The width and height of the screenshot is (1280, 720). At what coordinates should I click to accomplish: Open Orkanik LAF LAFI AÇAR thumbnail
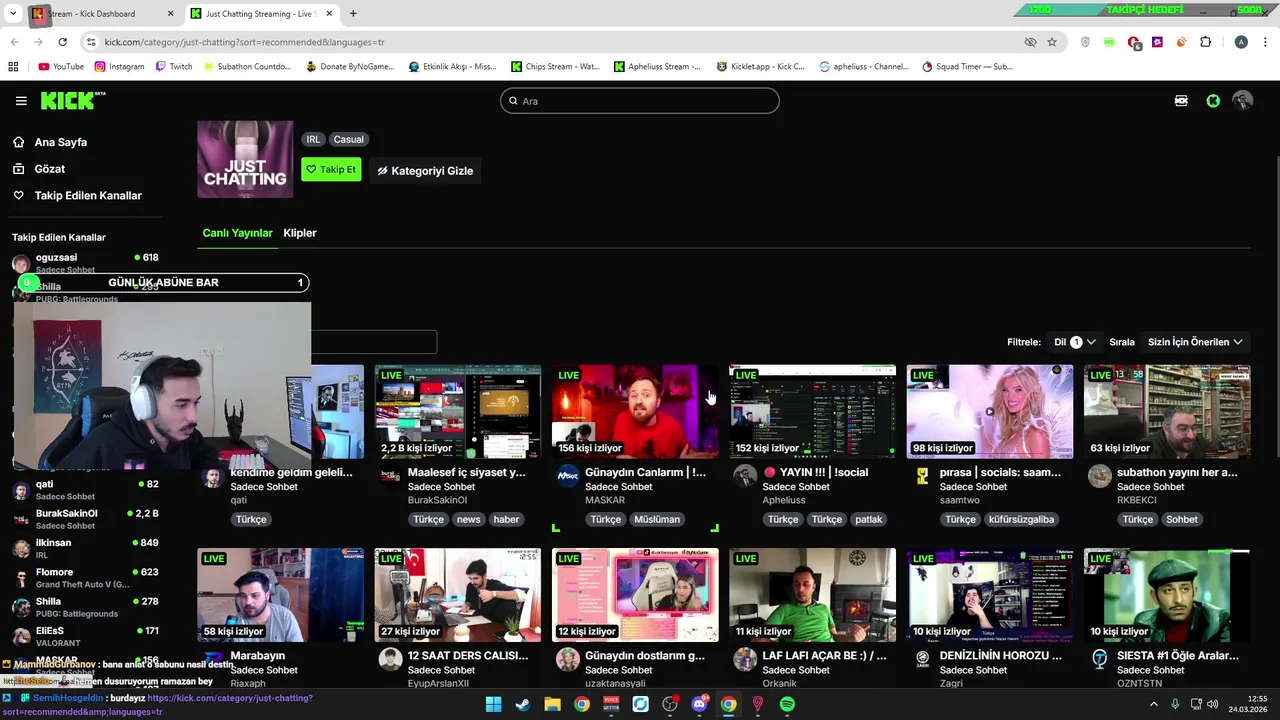point(812,595)
